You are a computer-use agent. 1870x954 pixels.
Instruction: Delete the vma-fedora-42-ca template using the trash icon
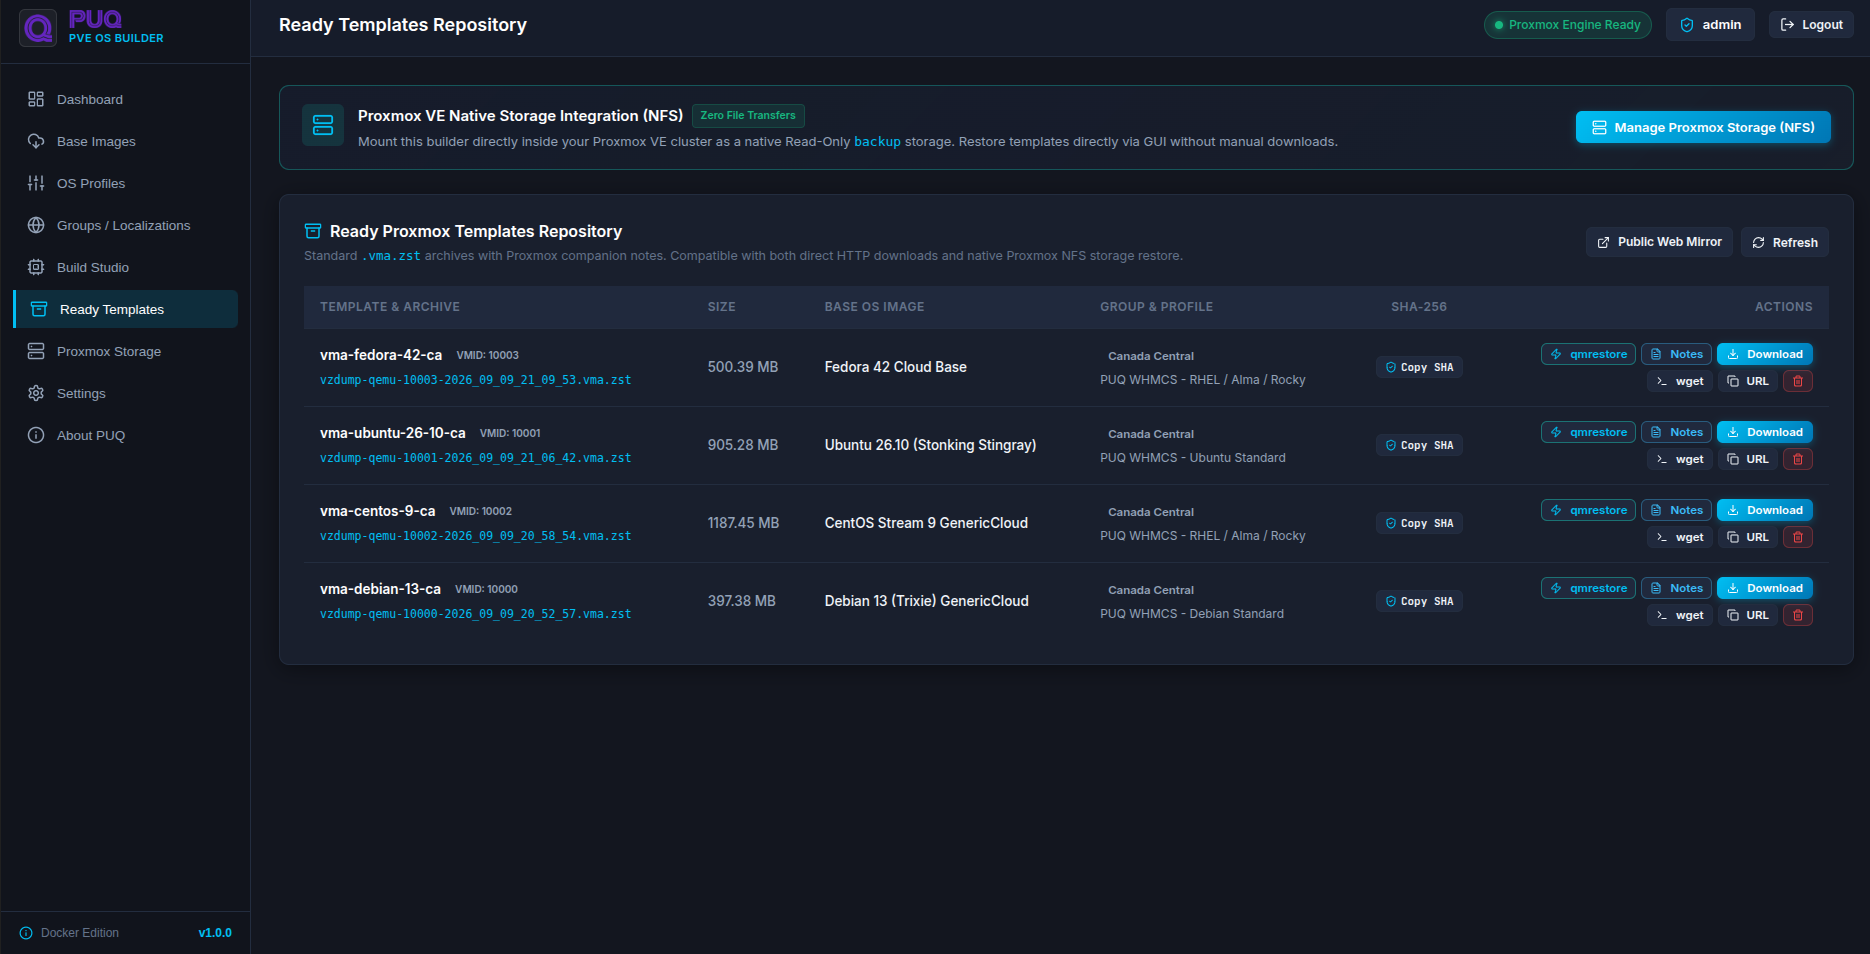(1797, 381)
